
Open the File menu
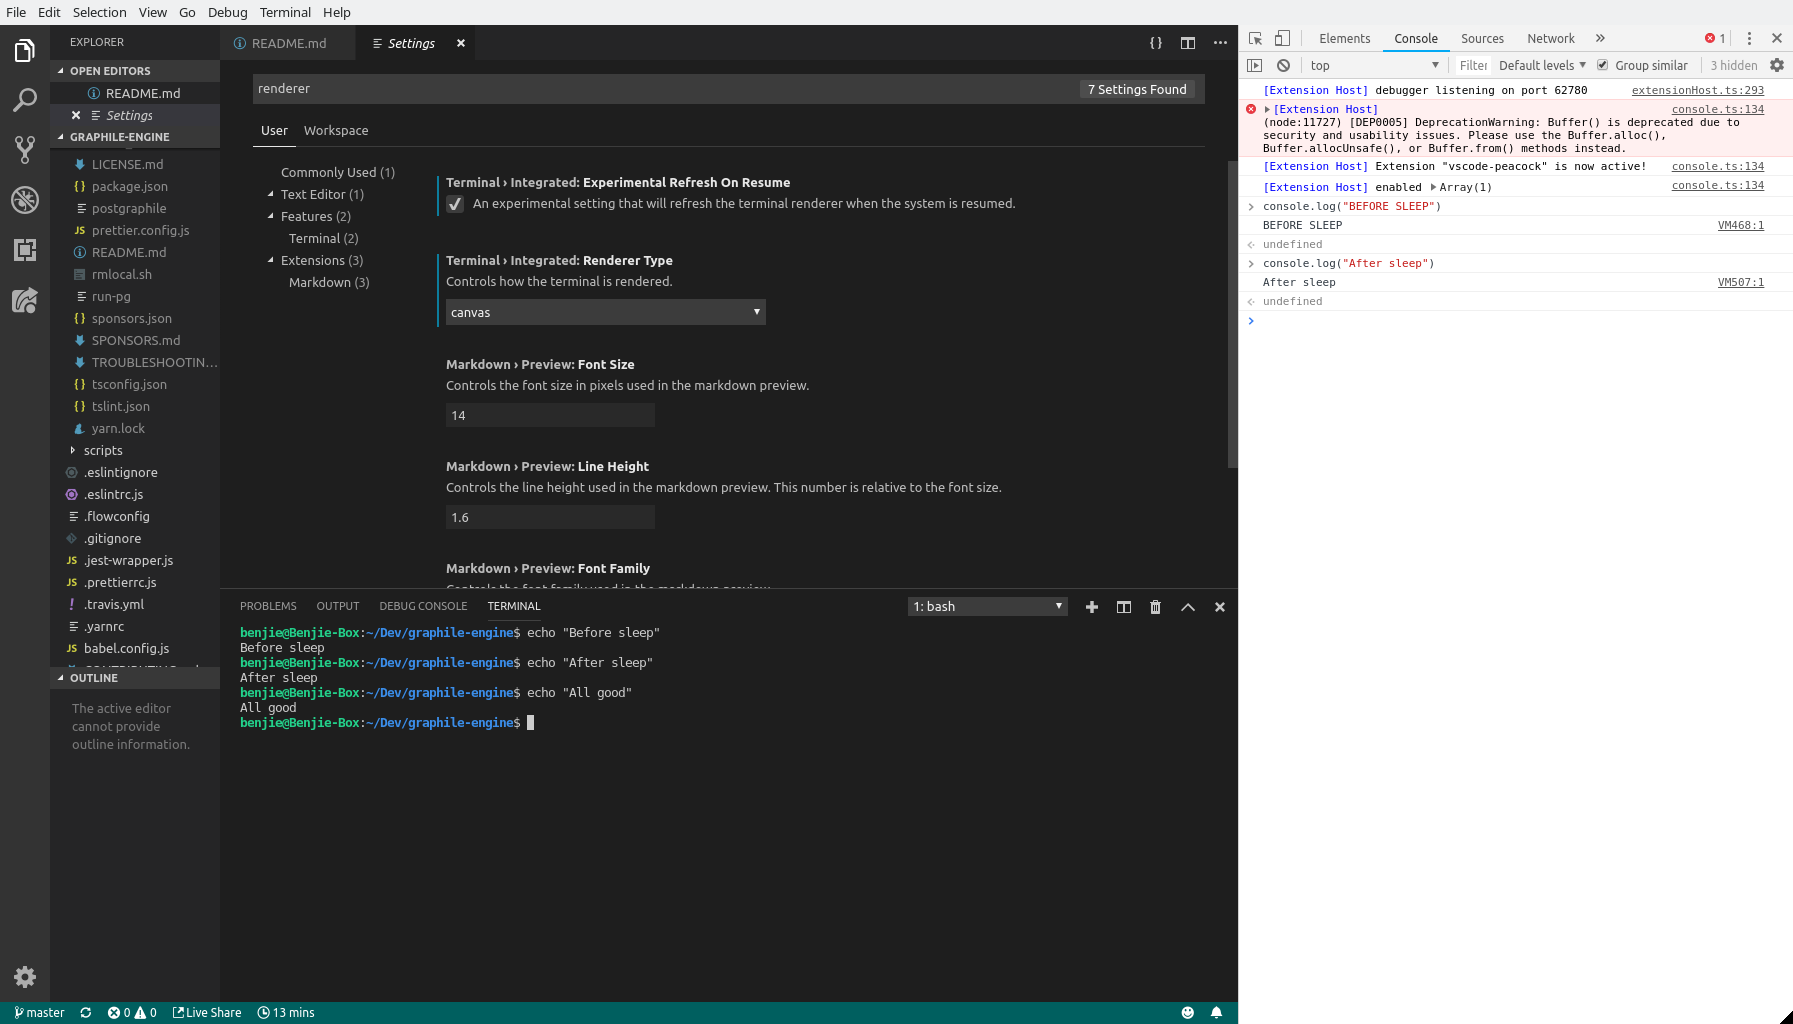16,12
